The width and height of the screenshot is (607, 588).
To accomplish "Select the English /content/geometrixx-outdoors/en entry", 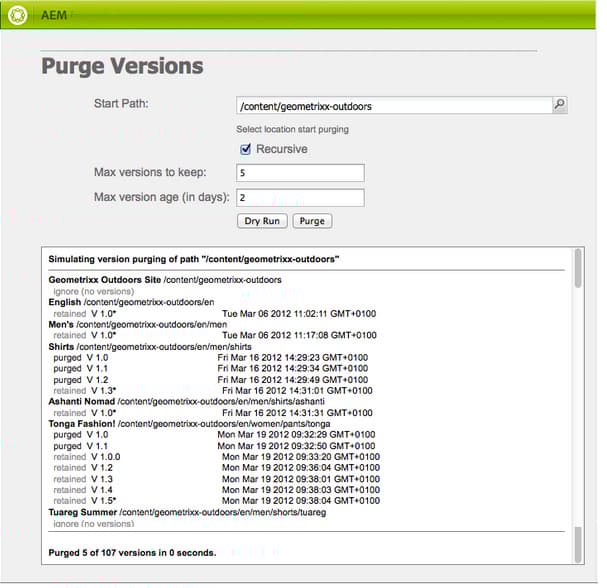I will [x=131, y=302].
